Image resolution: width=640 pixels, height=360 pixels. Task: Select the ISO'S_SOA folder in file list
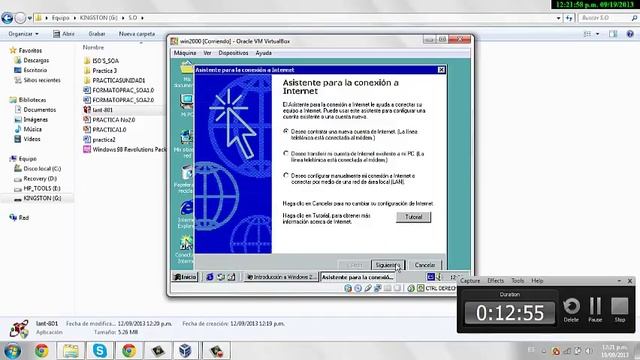pos(105,61)
